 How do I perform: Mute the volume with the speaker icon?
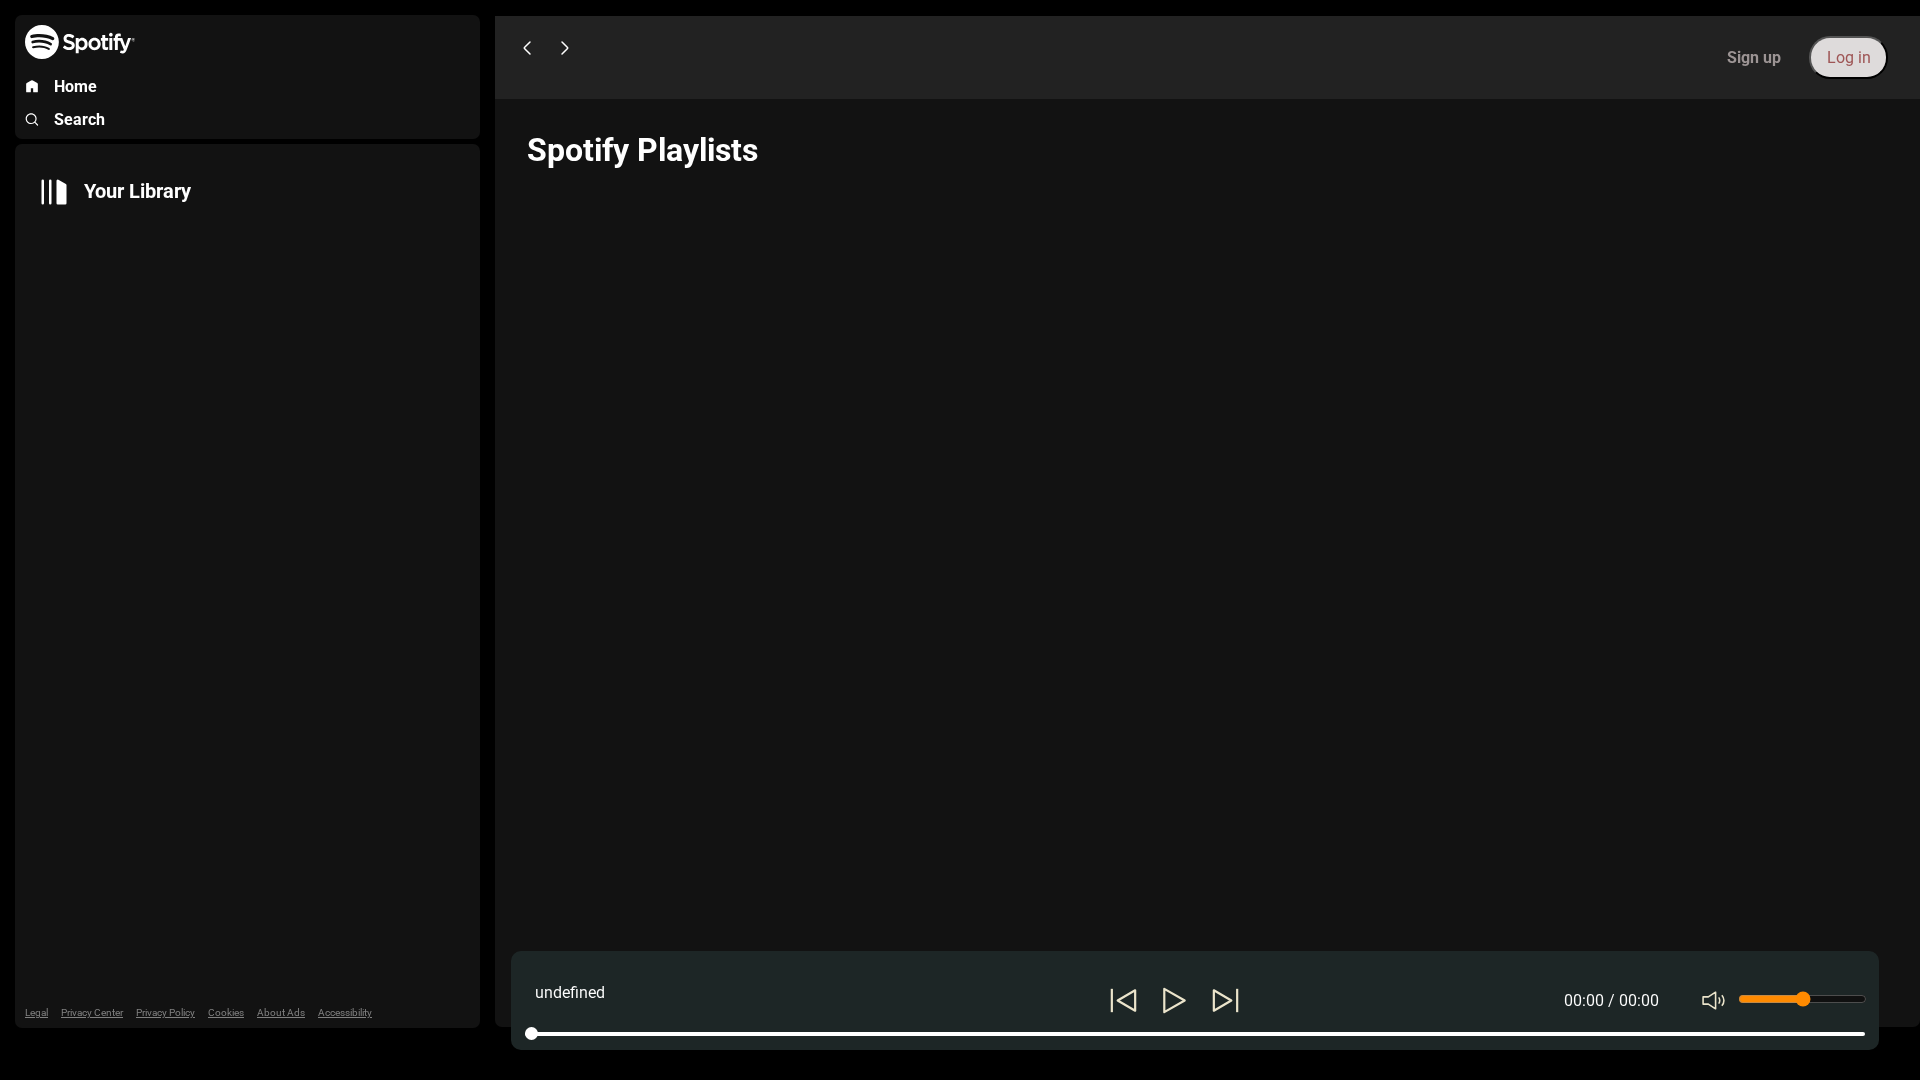(x=1712, y=1000)
